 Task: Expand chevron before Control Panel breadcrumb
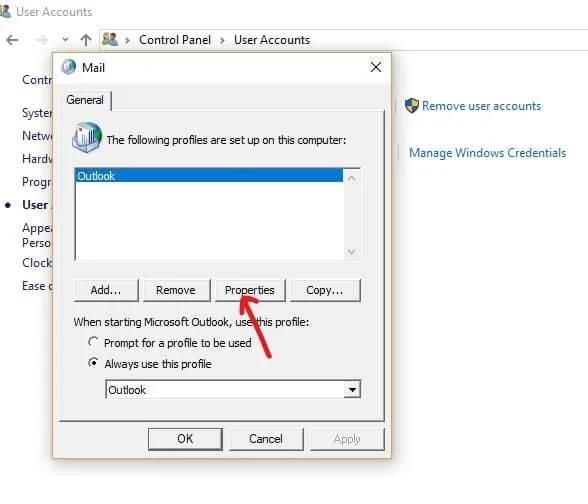[x=128, y=40]
